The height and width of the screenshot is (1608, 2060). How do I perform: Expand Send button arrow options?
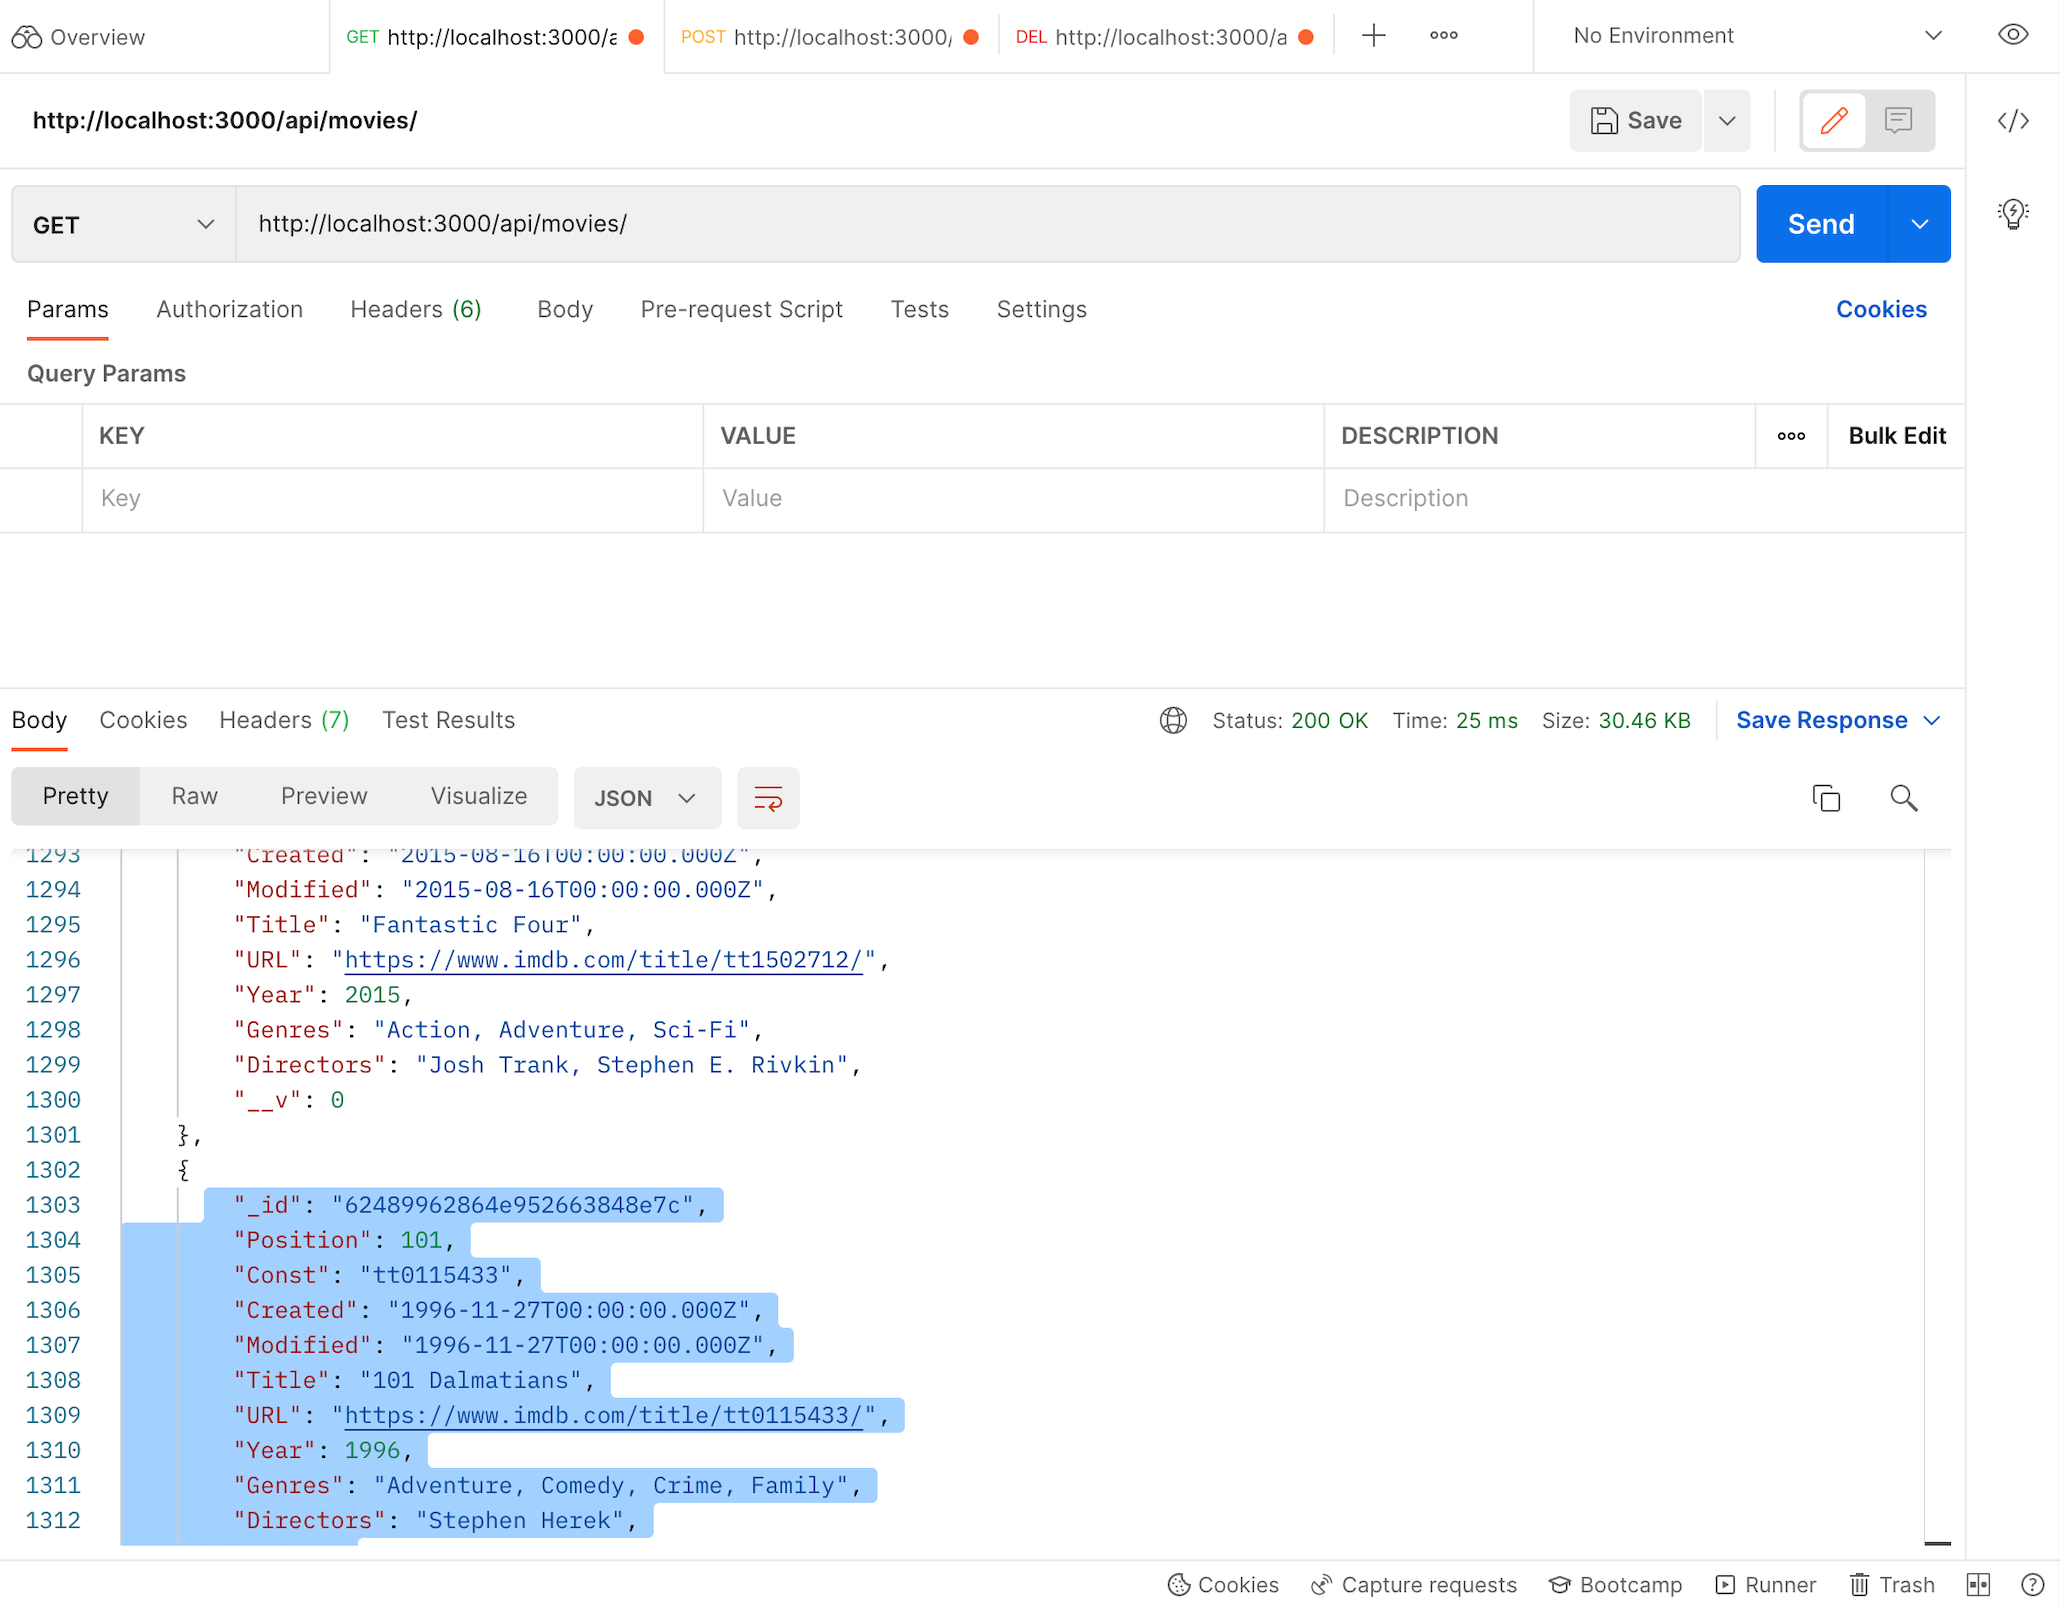1919,224
